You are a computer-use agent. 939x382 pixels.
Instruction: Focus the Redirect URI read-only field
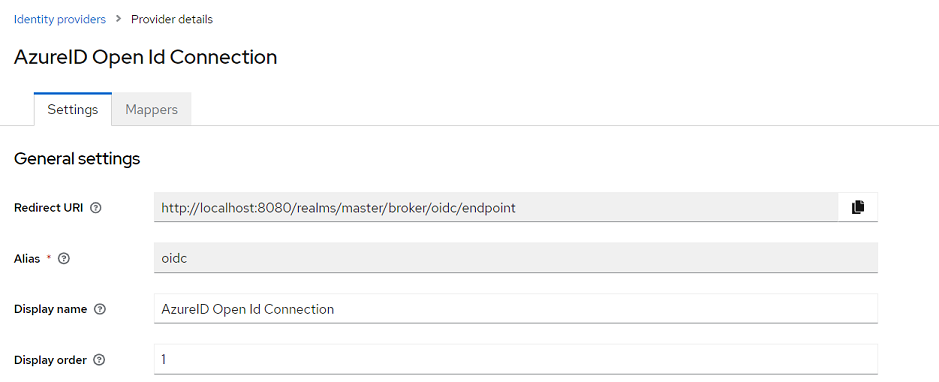click(x=496, y=208)
